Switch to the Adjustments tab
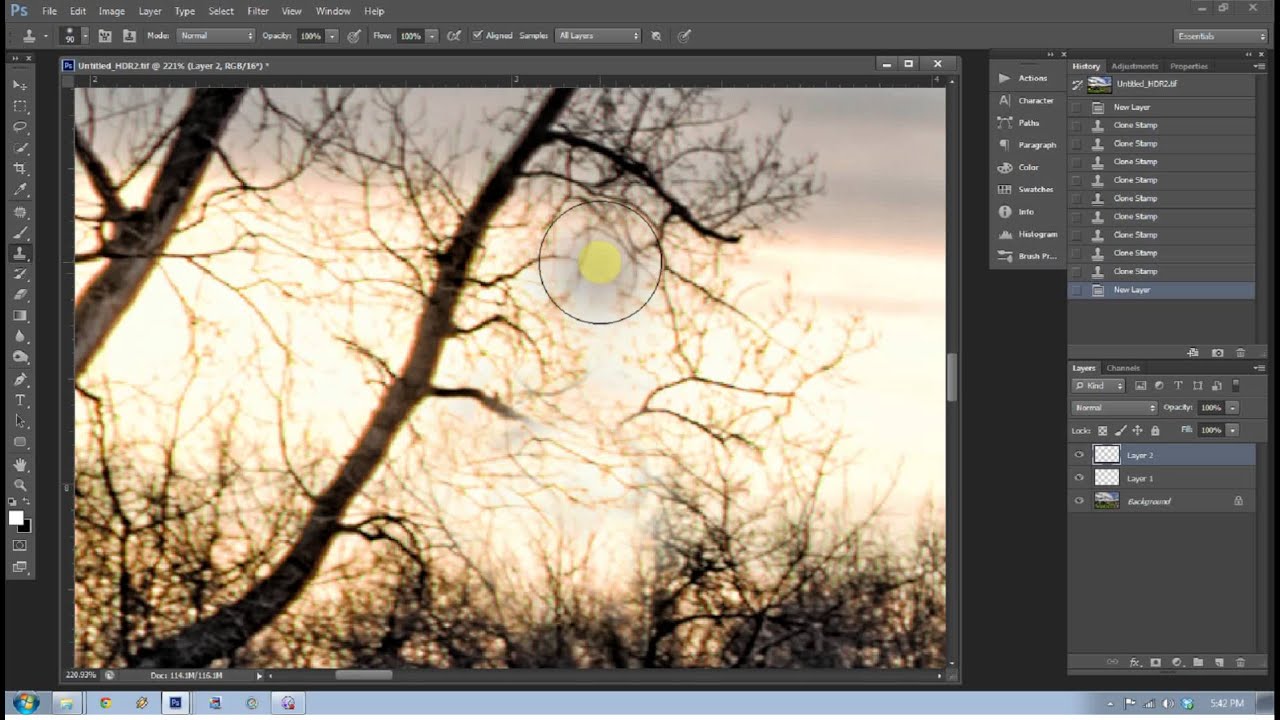 1134,66
